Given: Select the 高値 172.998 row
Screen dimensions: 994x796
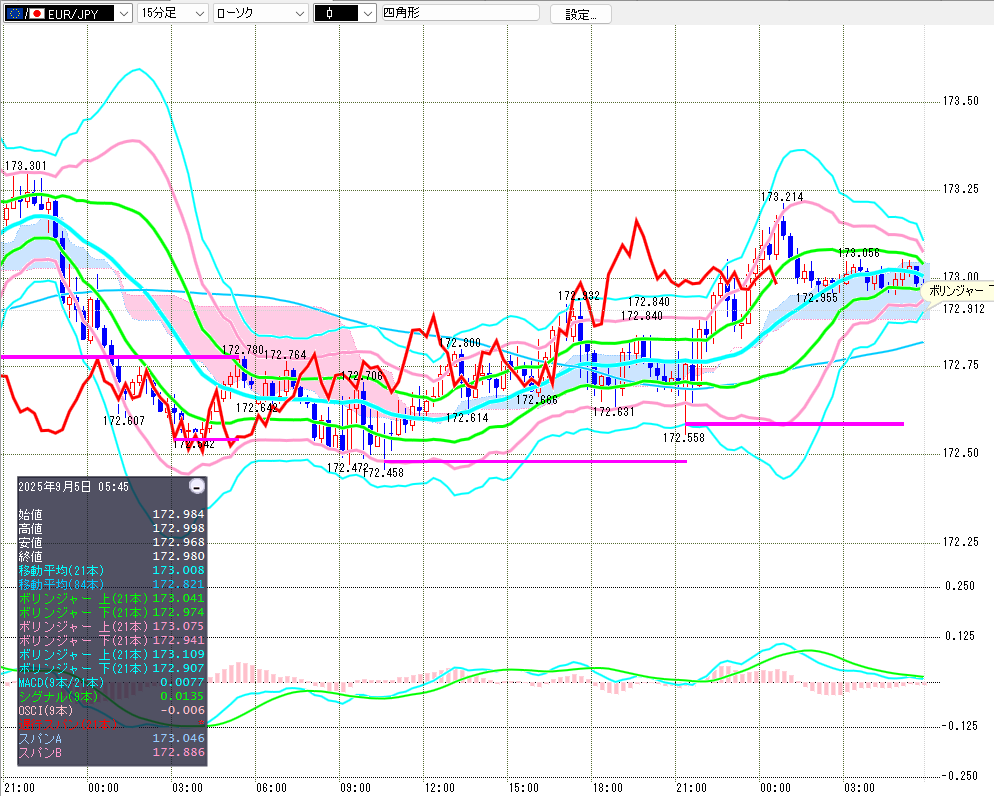Looking at the screenshot, I should [x=112, y=528].
